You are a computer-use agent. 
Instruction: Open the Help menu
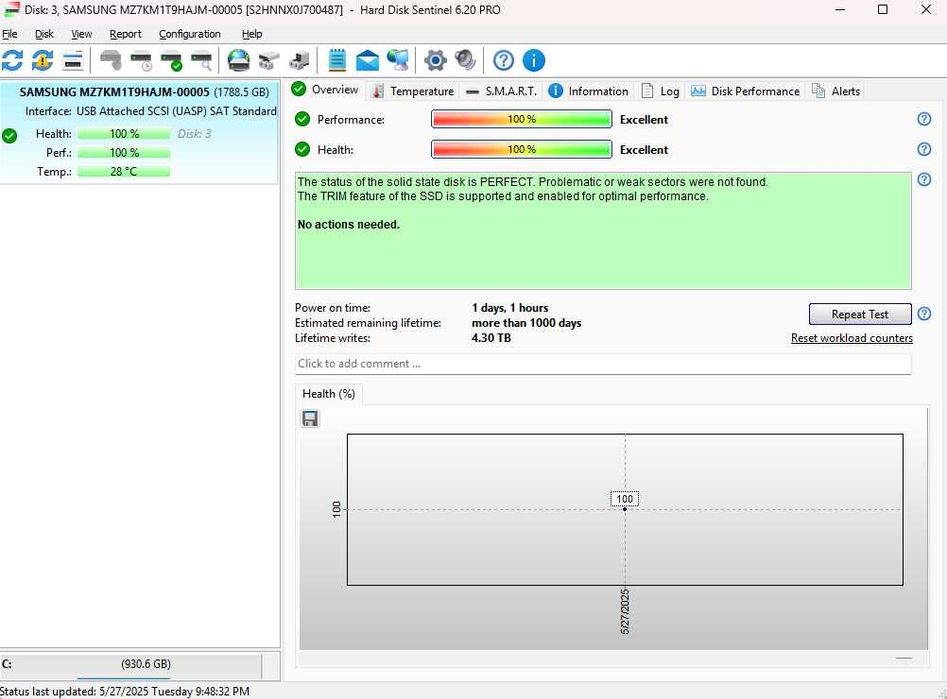252,34
